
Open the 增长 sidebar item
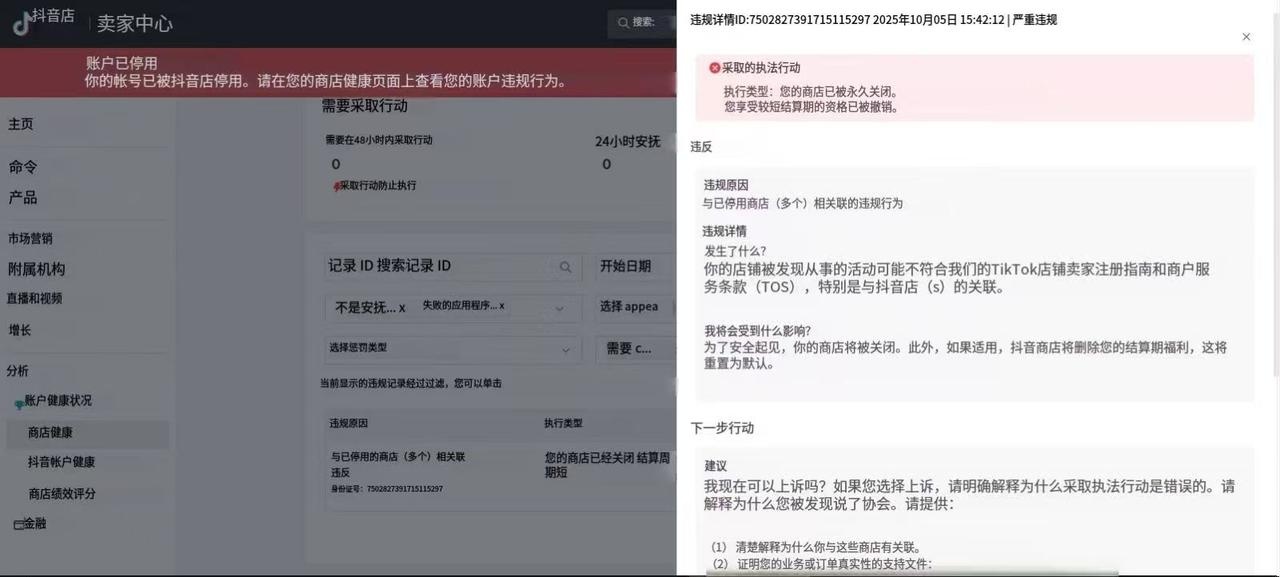20,330
